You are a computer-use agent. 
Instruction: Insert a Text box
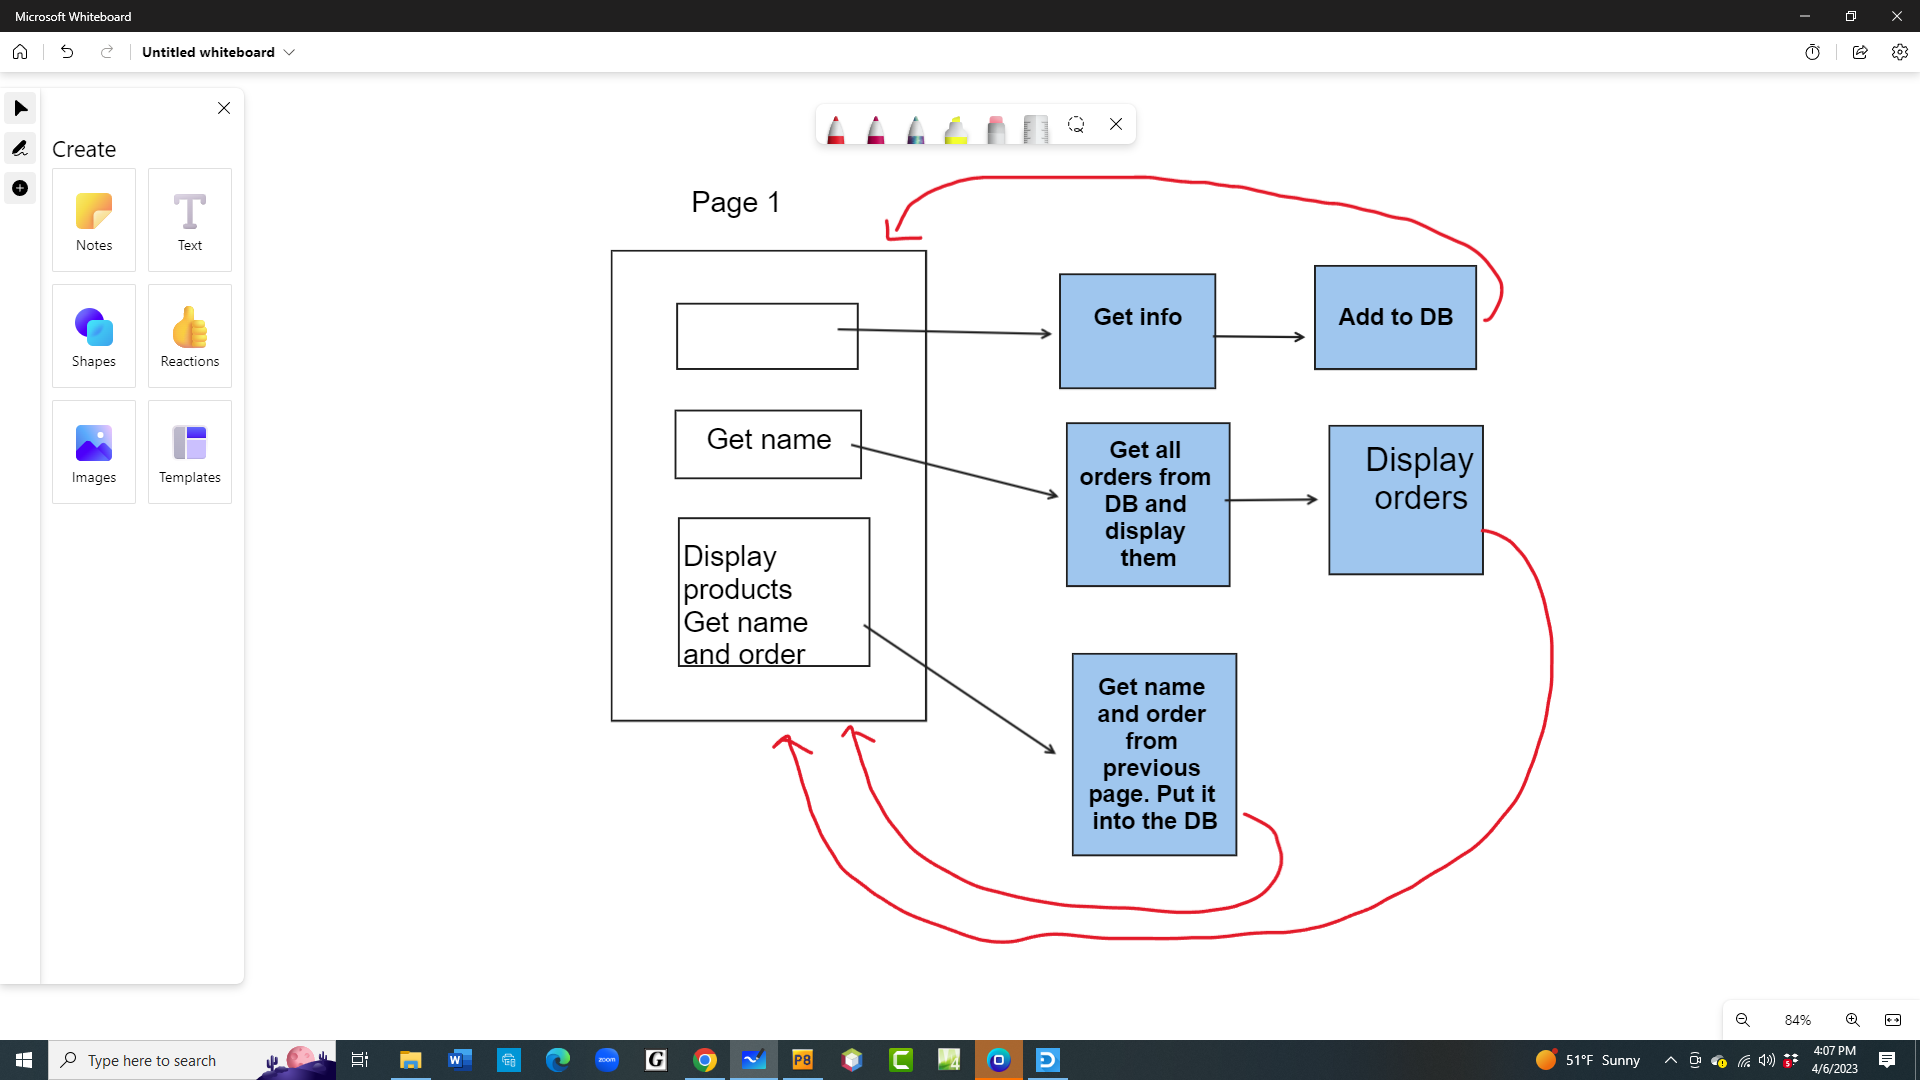pyautogui.click(x=190, y=220)
